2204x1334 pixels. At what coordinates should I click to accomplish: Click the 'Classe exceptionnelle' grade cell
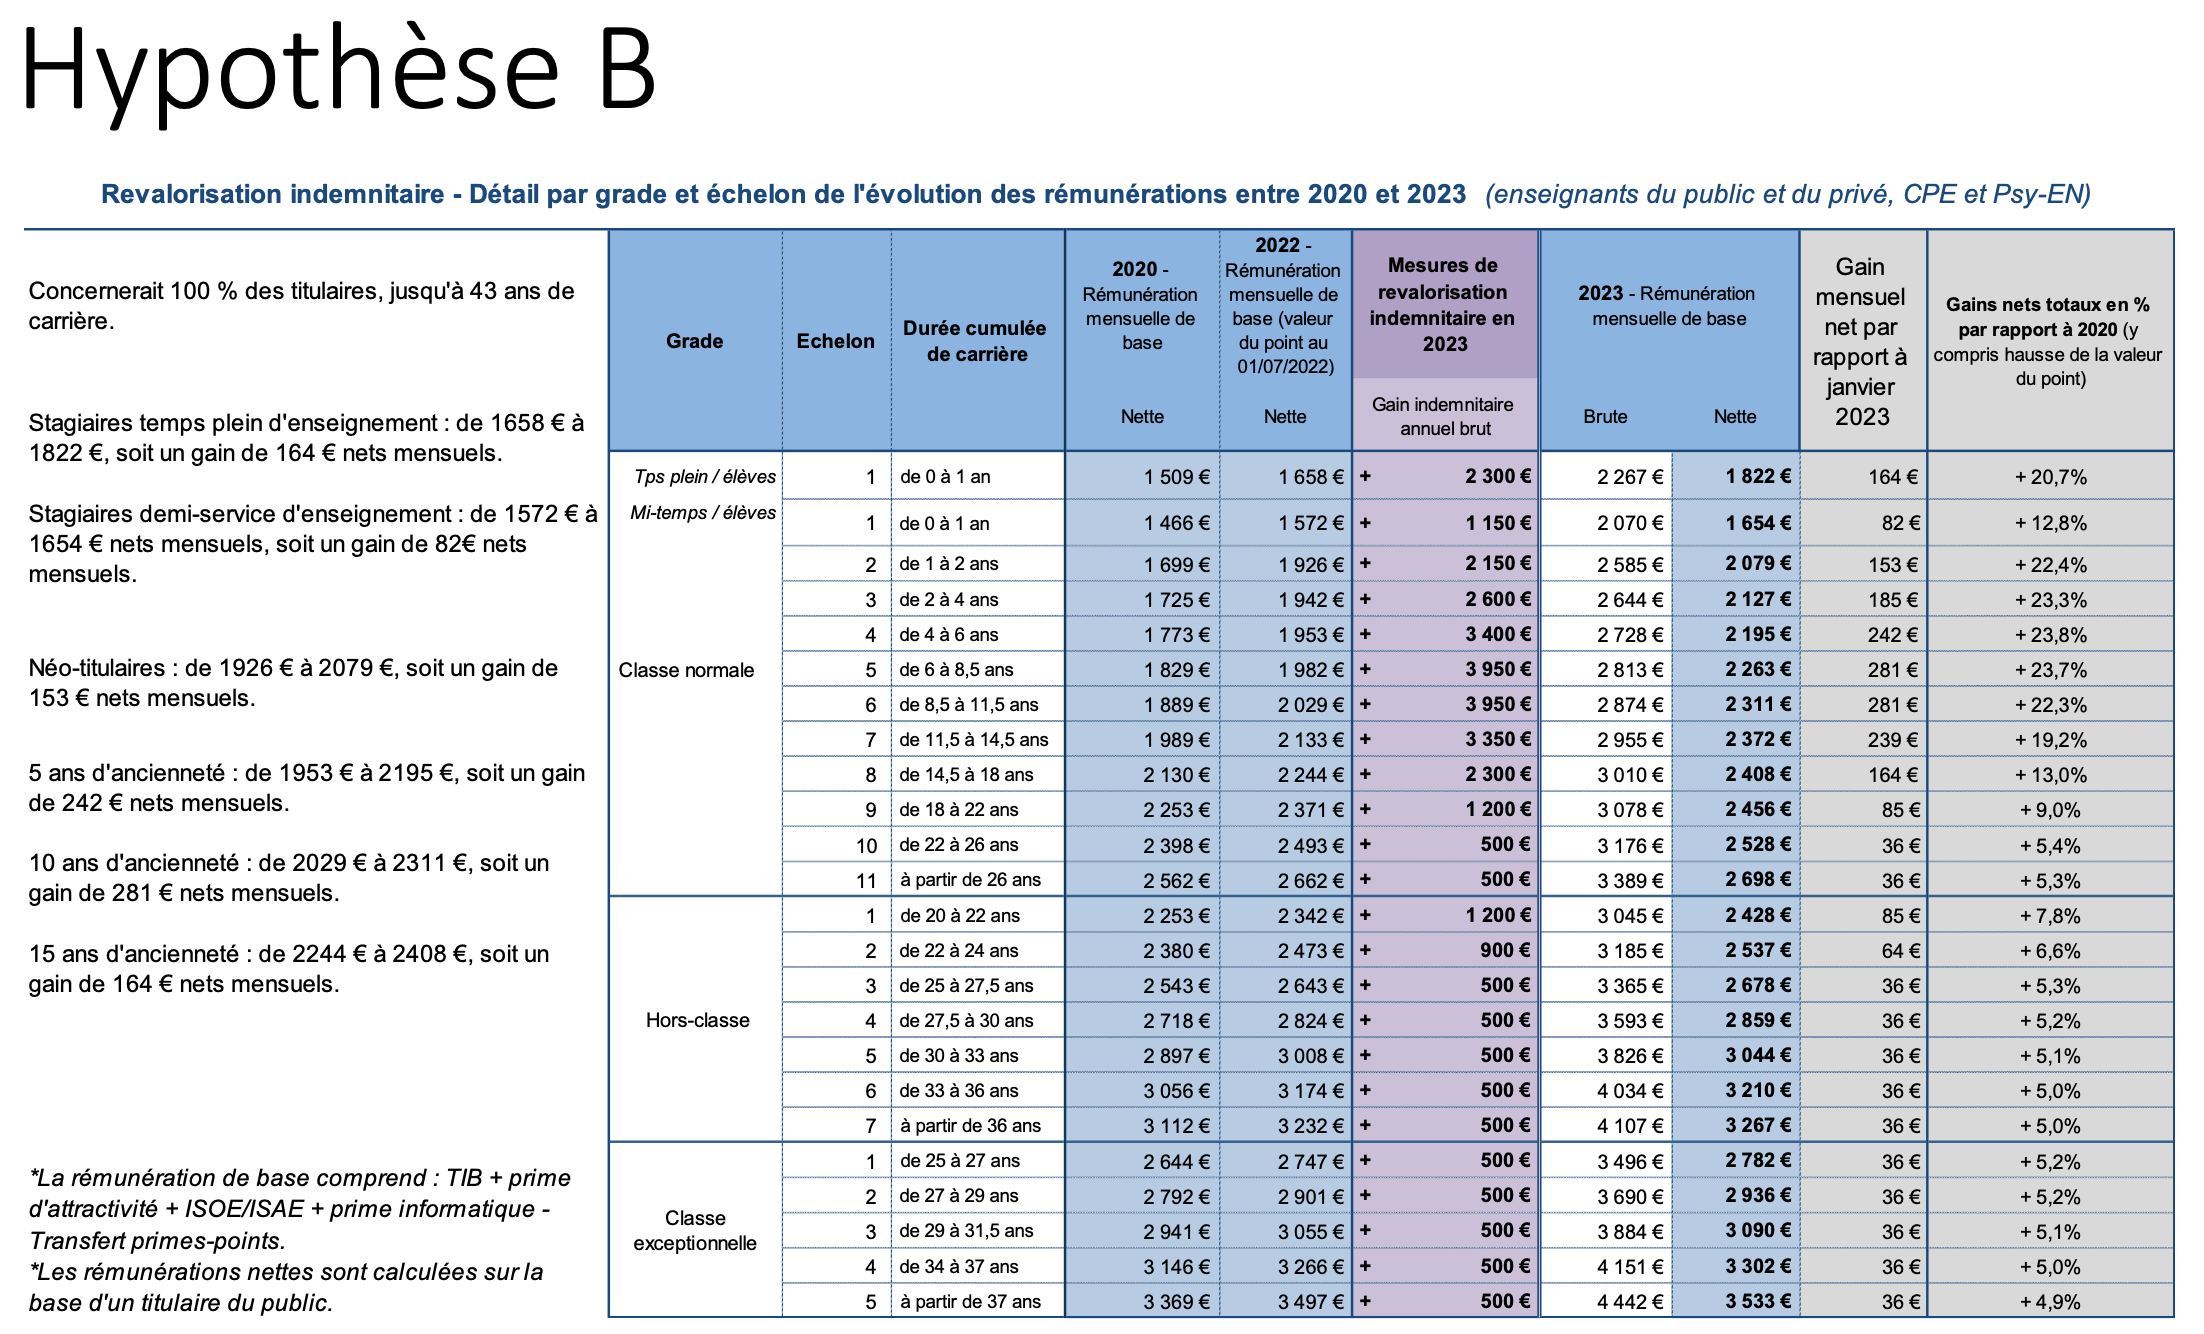pos(695,1231)
